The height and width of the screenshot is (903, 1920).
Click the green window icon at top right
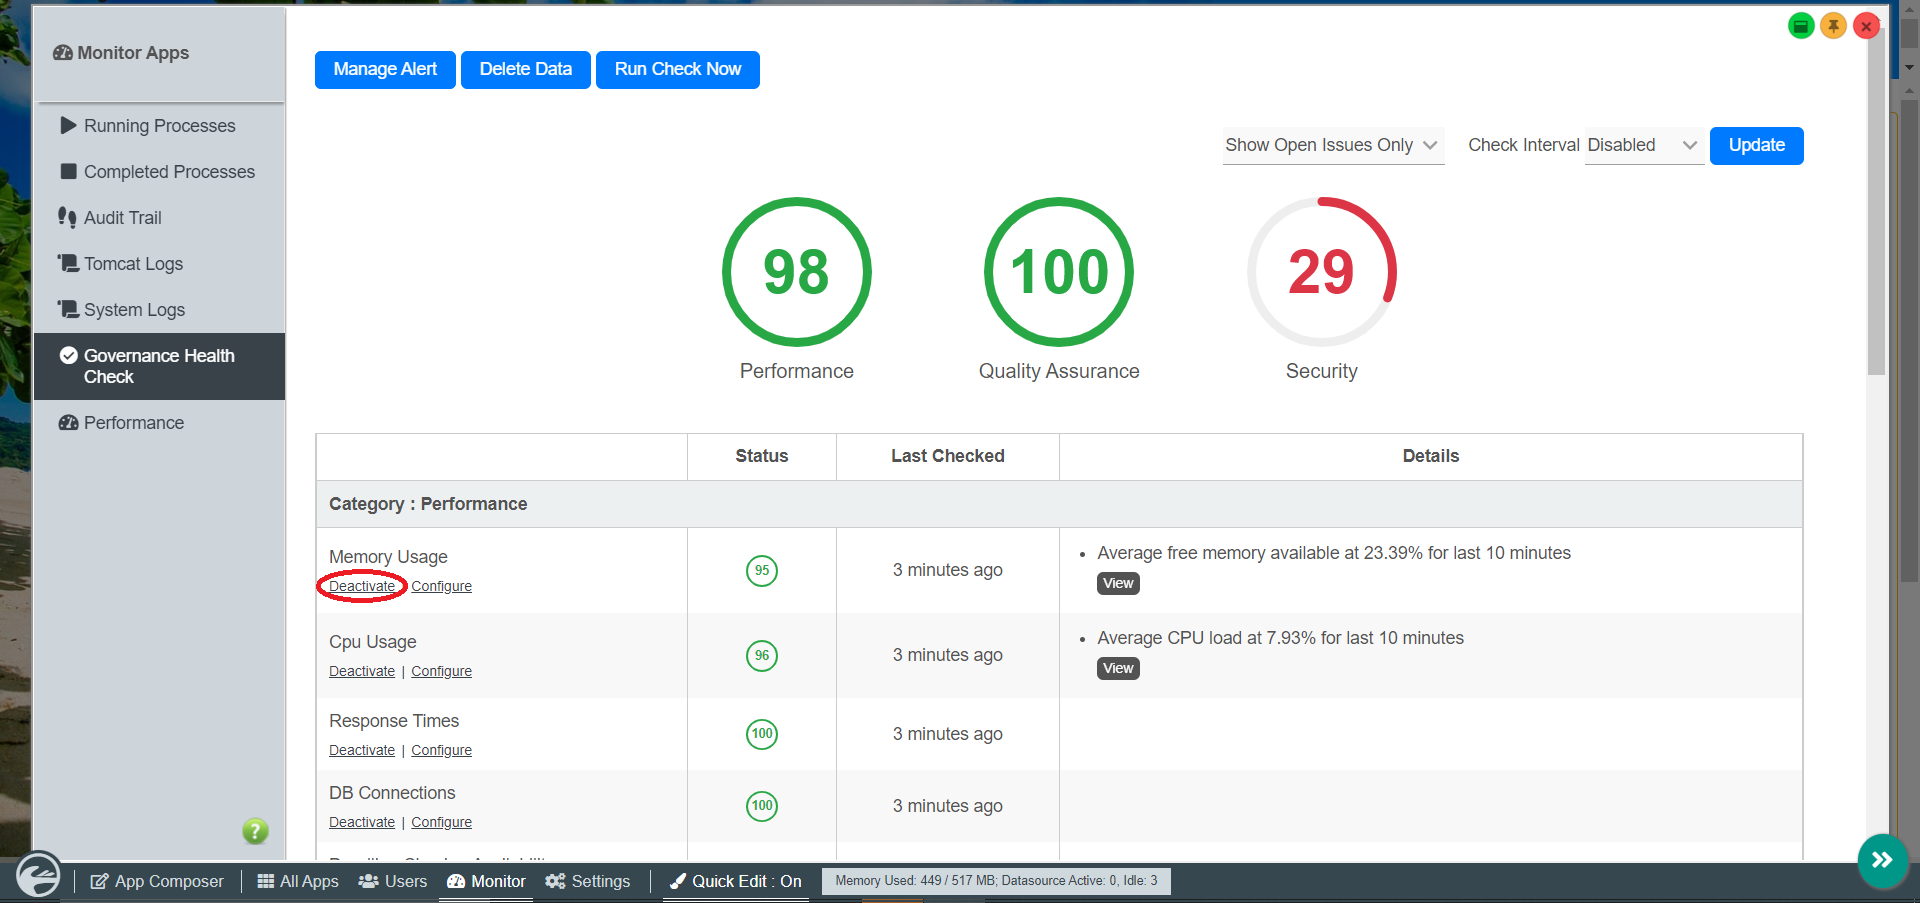point(1800,26)
